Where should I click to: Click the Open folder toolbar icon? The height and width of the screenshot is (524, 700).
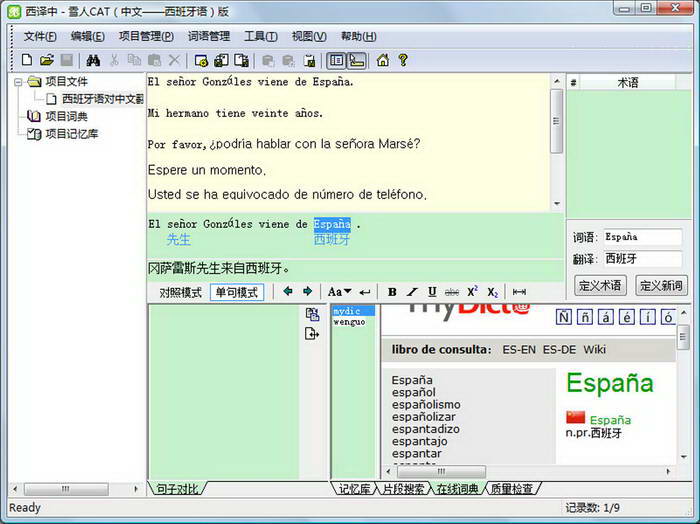pyautogui.click(x=46, y=60)
